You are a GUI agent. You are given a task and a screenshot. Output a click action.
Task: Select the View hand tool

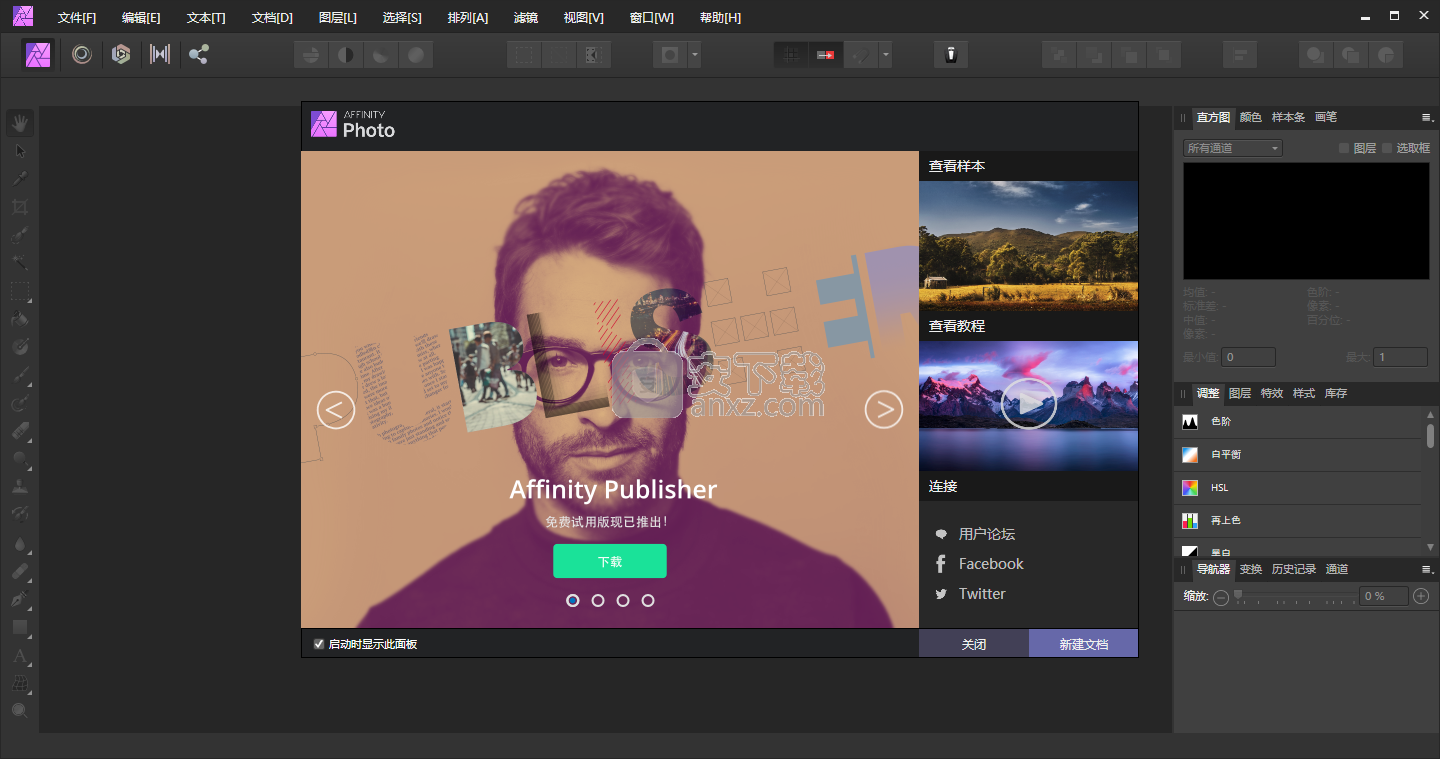[20, 123]
